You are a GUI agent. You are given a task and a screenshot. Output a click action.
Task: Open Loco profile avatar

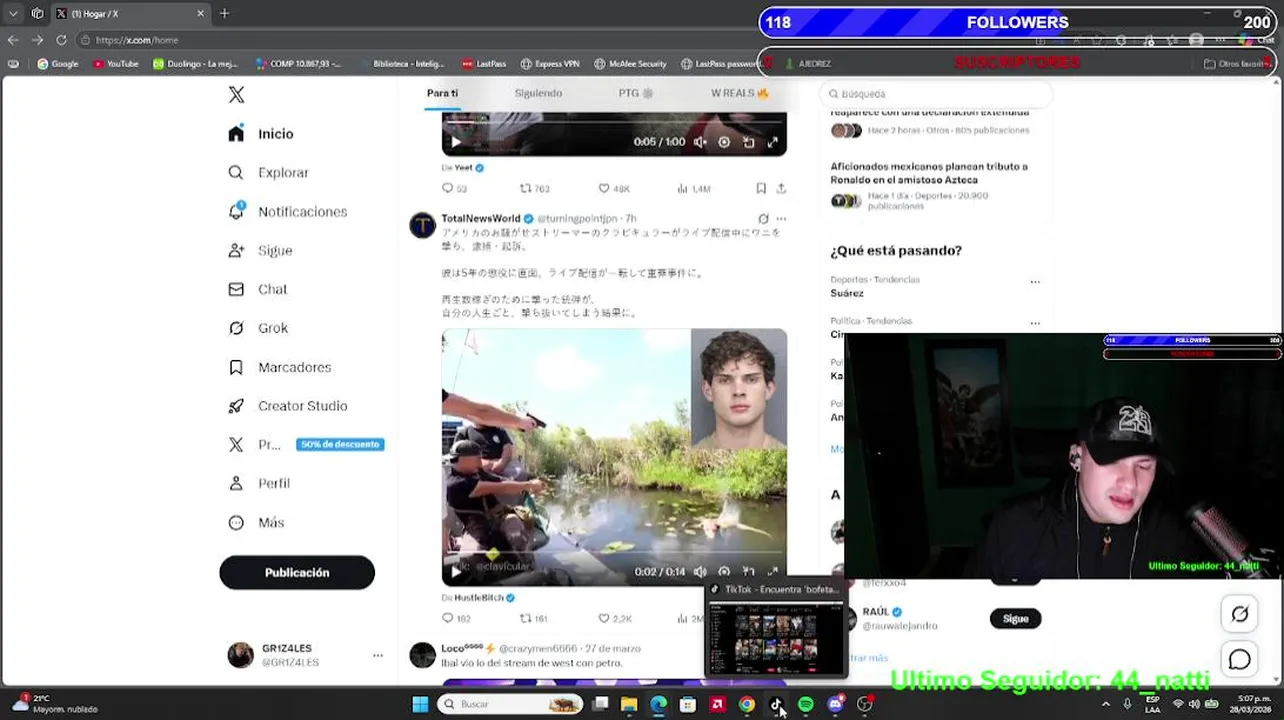422,655
